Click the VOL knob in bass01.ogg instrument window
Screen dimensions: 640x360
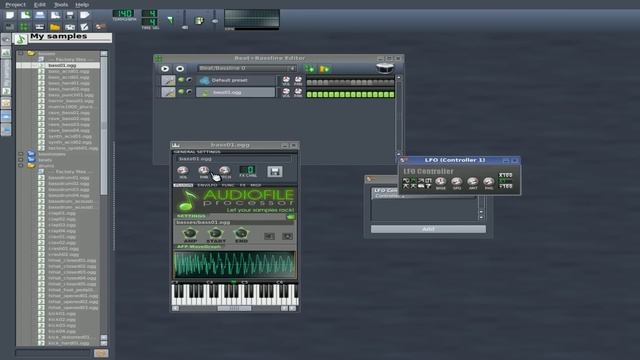(183, 171)
